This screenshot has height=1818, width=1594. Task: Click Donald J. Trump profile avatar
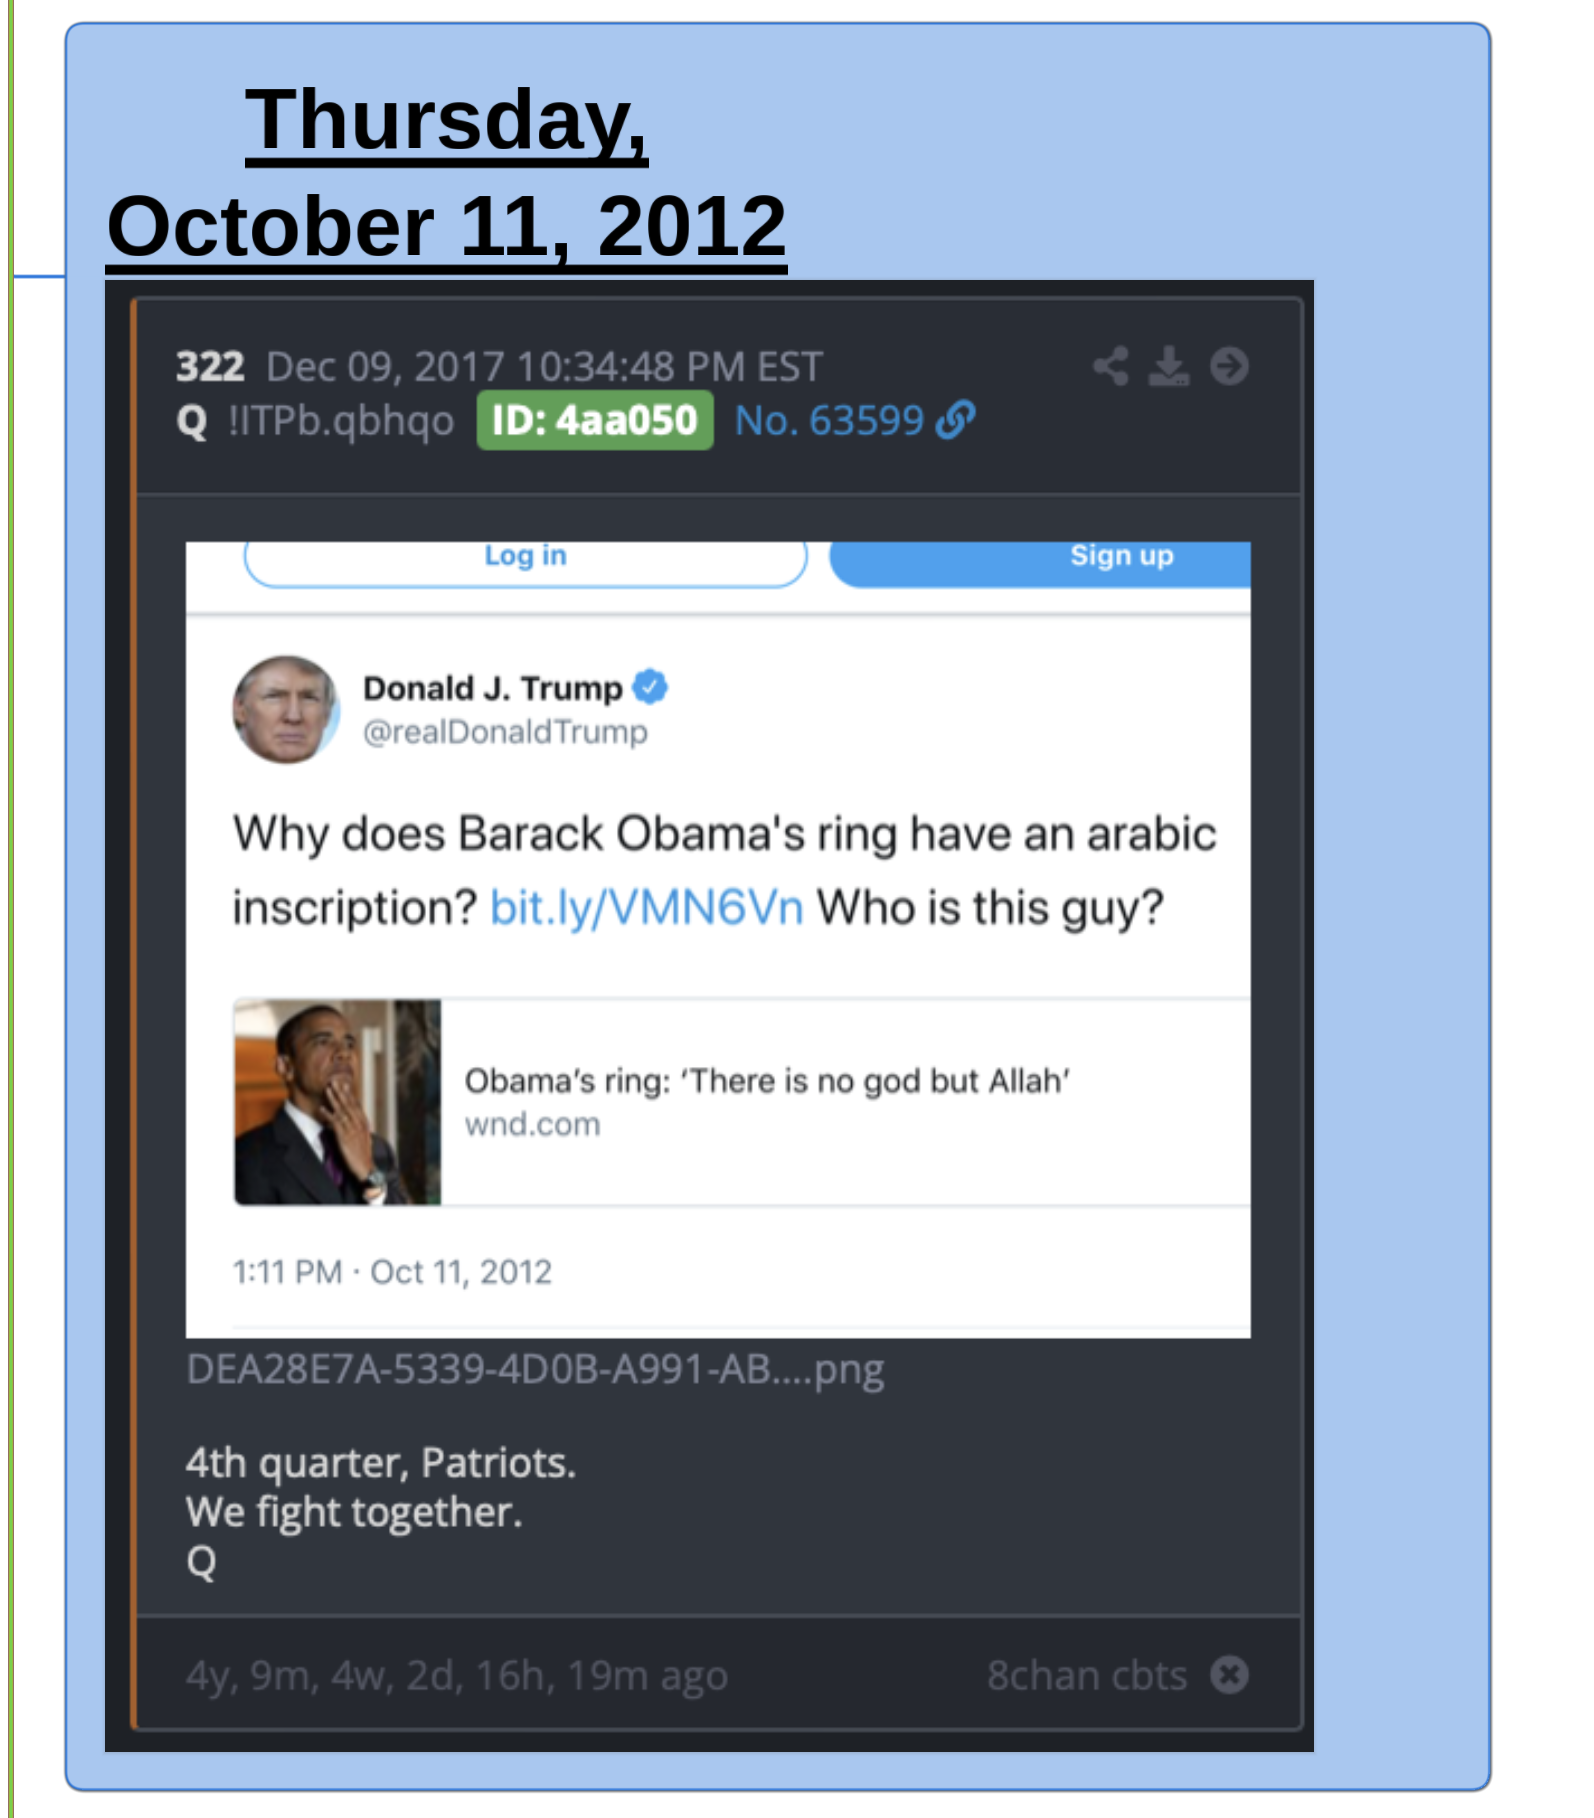click(x=286, y=710)
